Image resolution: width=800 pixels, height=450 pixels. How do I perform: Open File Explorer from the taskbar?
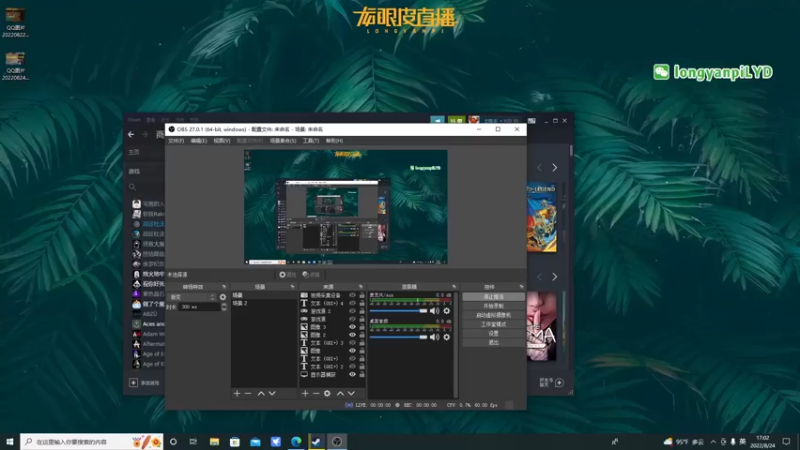click(x=214, y=441)
